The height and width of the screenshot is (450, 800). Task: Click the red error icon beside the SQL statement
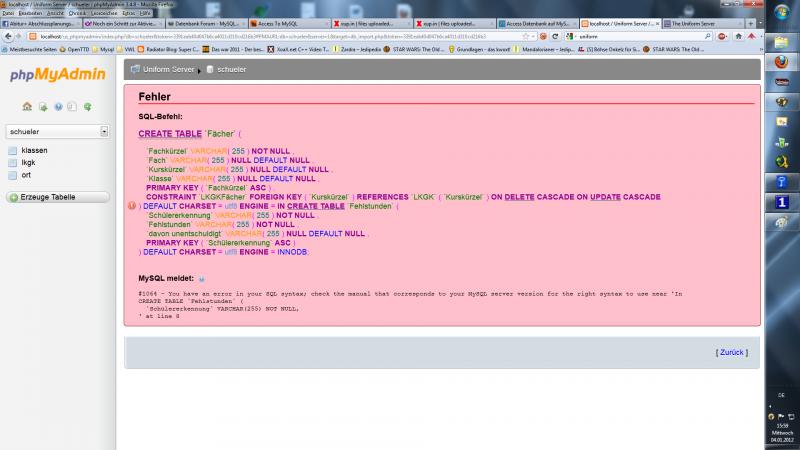click(x=133, y=206)
